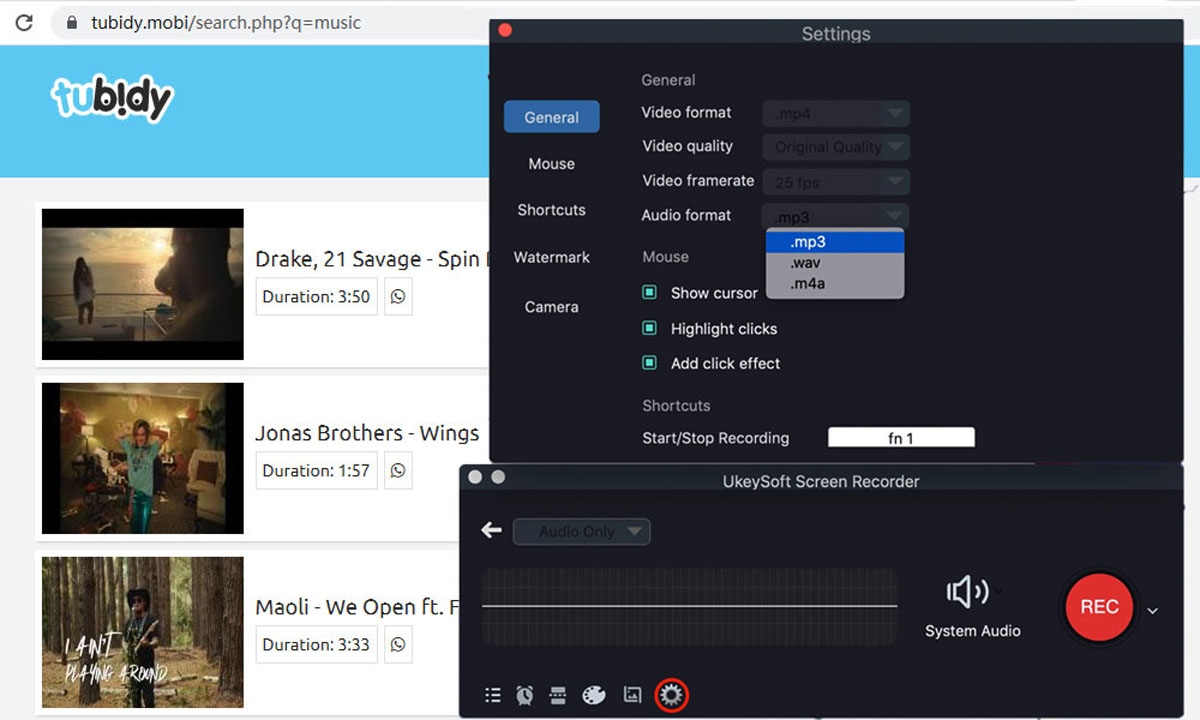Uncheck Add click effect

click(649, 363)
